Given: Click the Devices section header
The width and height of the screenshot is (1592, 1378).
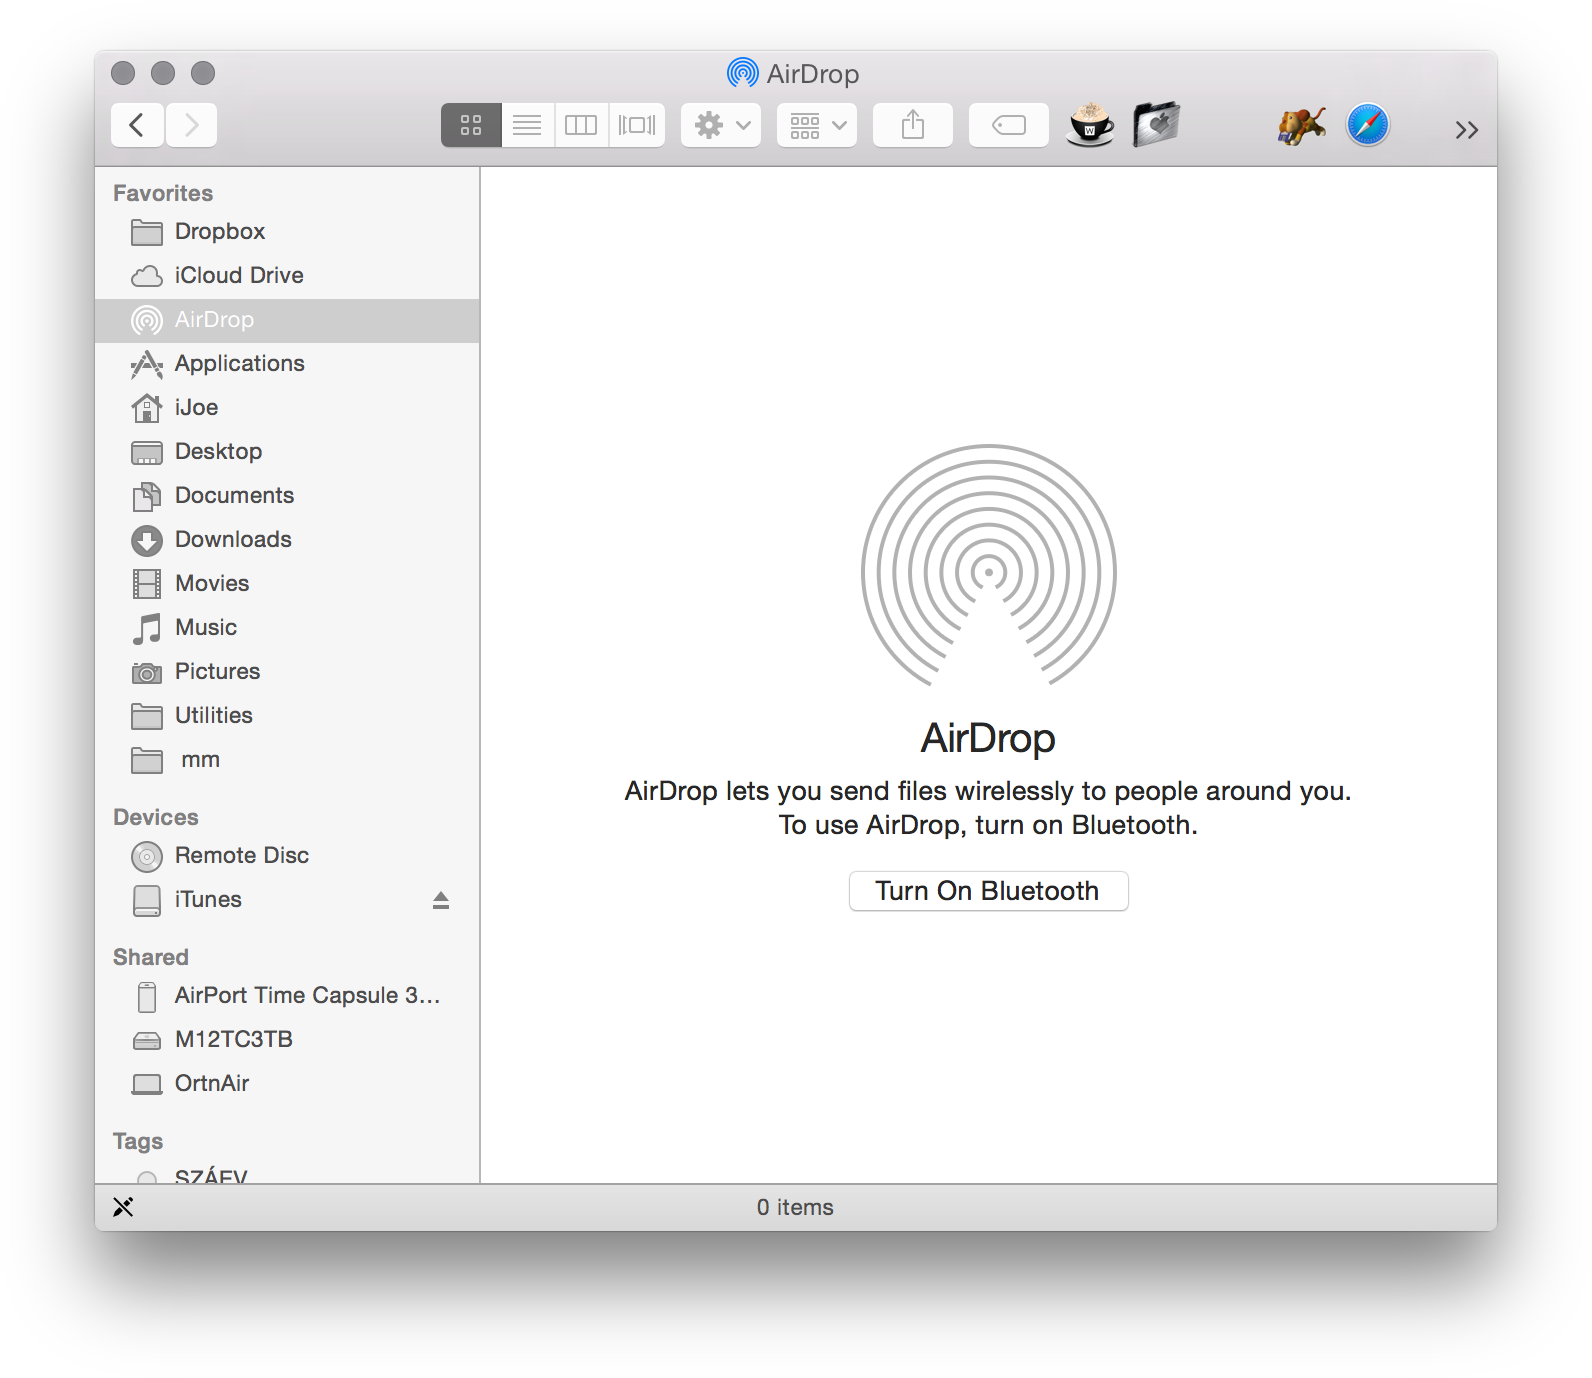Looking at the screenshot, I should tap(156, 817).
